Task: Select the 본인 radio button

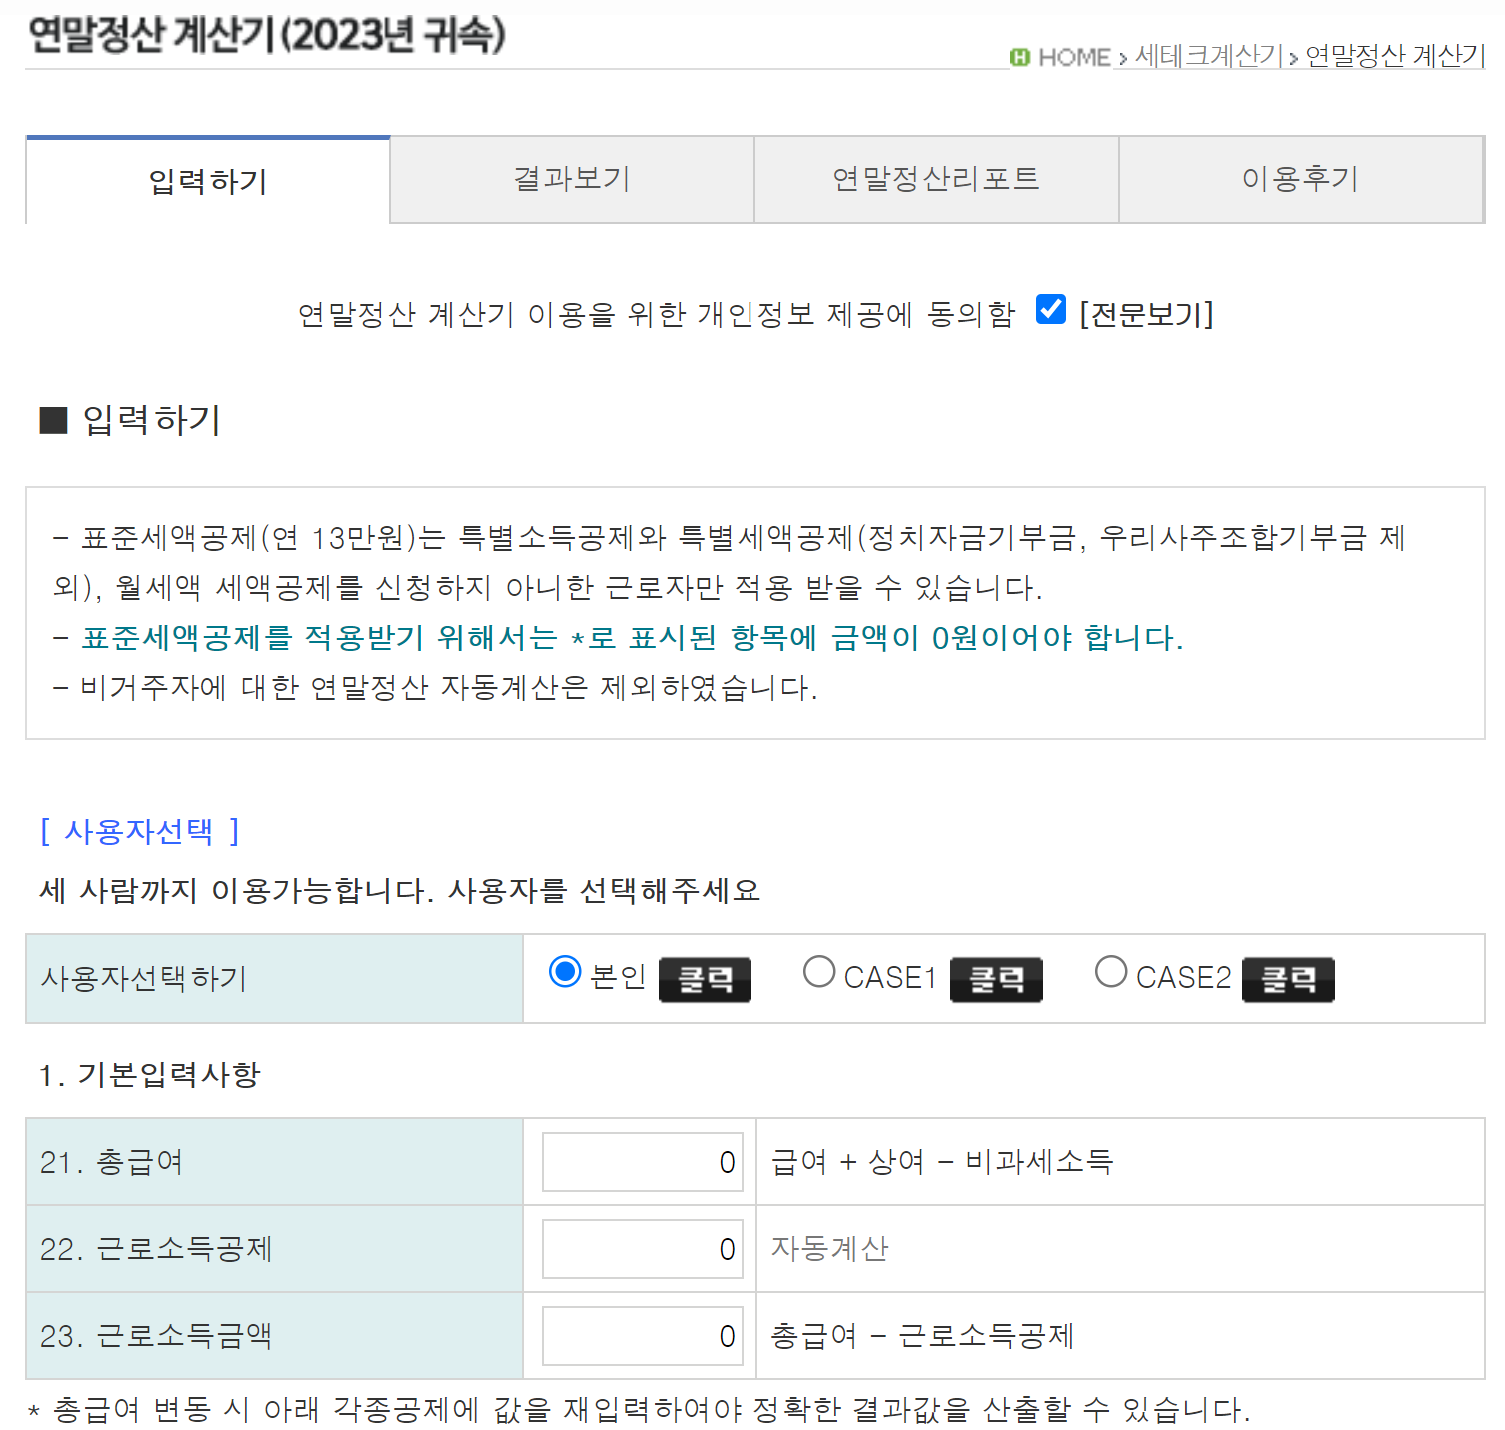Action: pos(565,971)
